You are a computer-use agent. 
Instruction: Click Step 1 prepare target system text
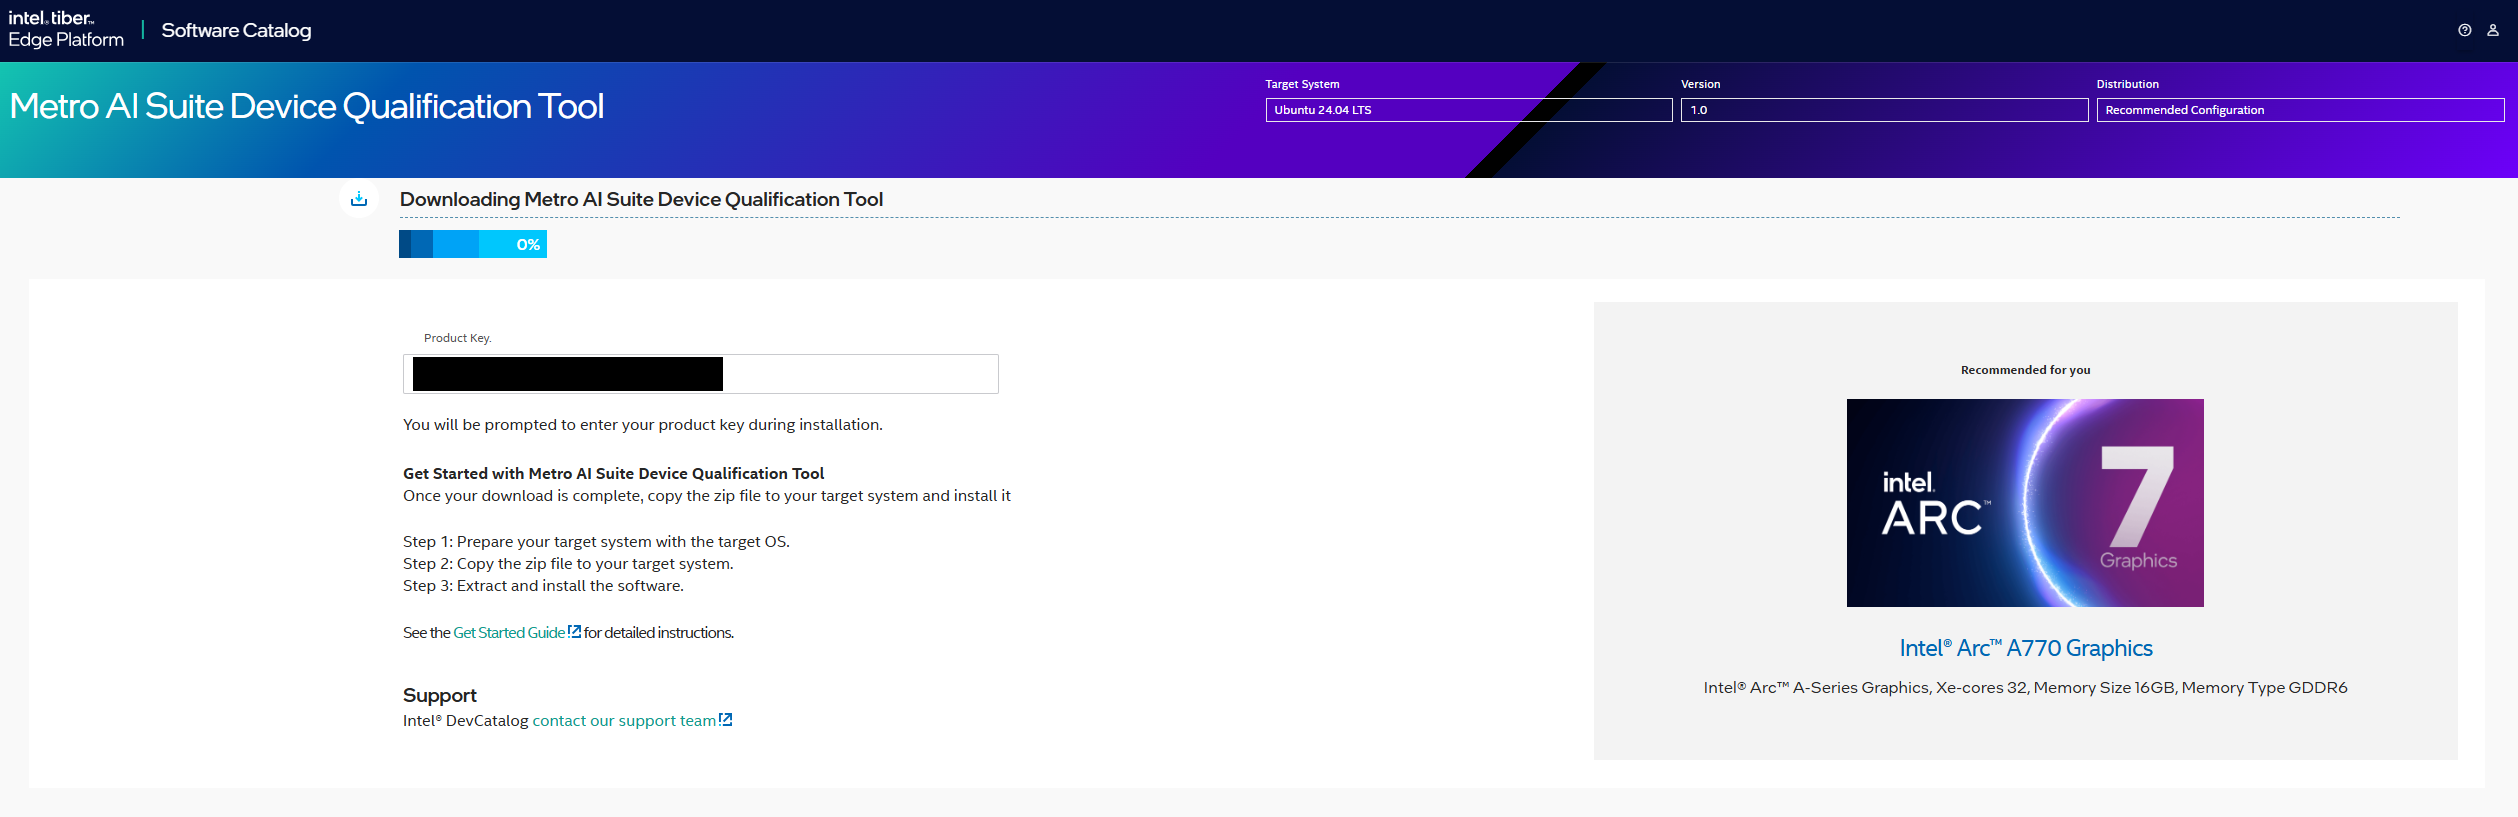coord(596,541)
